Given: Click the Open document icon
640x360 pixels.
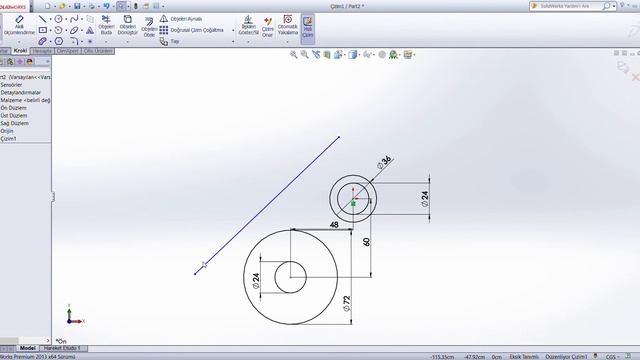Looking at the screenshot, I should point(62,6).
